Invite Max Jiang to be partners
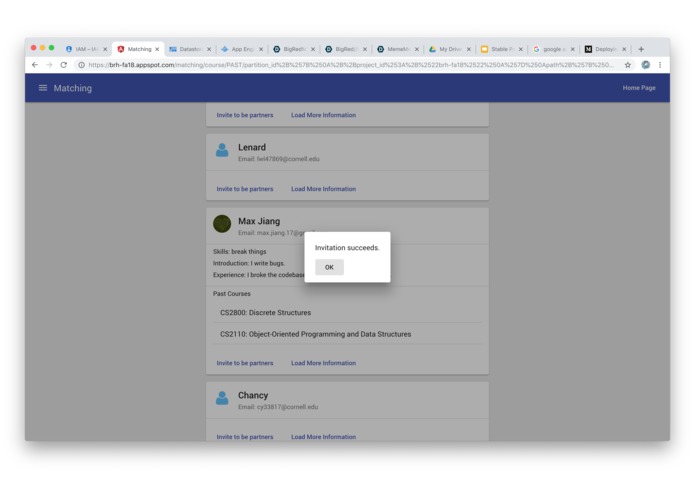Image resolution: width=695 pixels, height=494 pixels. [x=245, y=363]
